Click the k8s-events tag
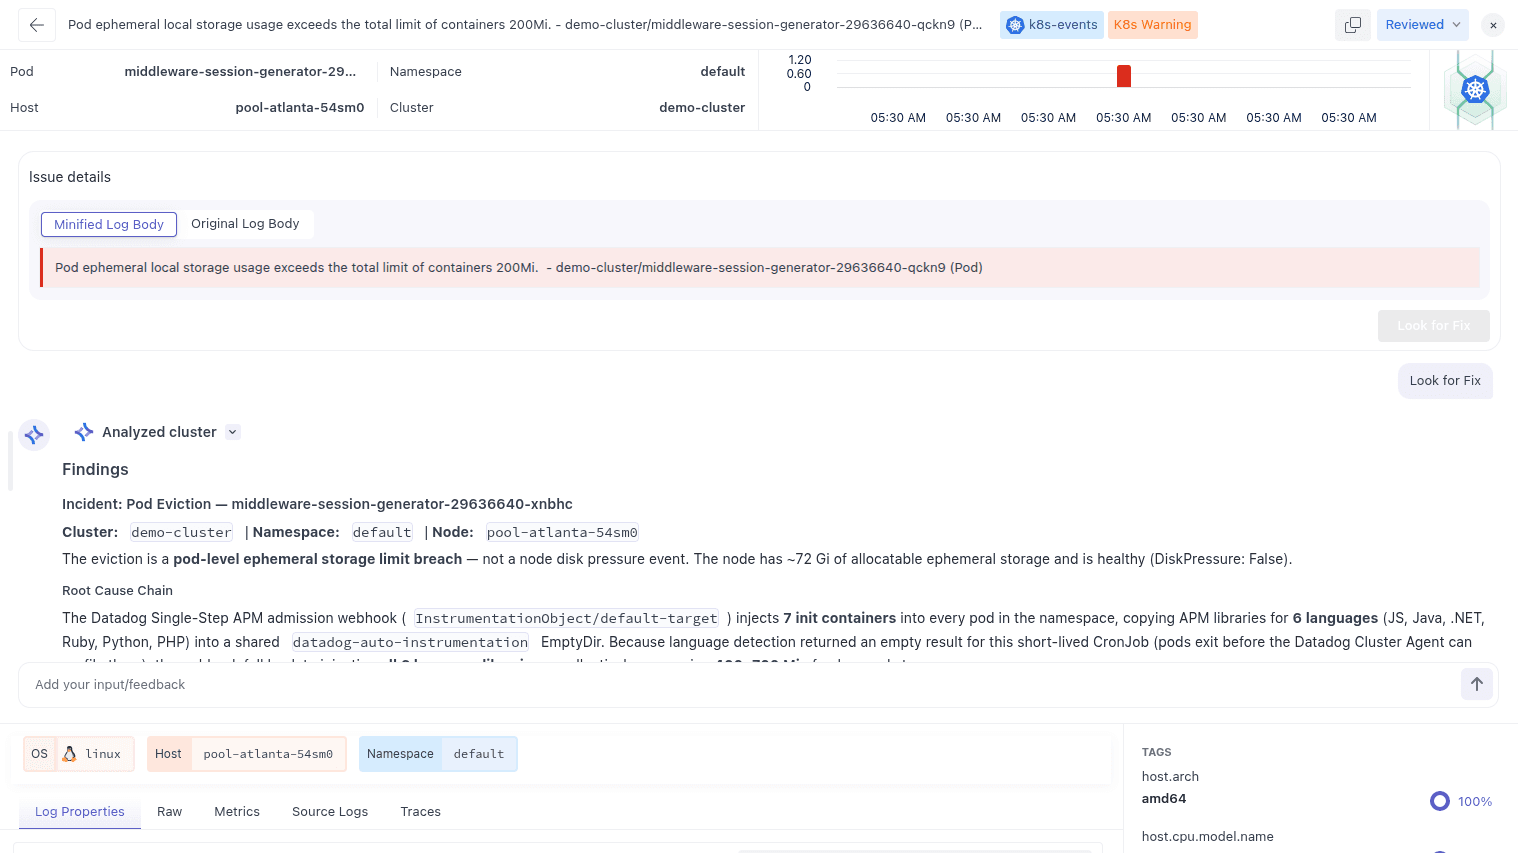1518x853 pixels. [1051, 25]
